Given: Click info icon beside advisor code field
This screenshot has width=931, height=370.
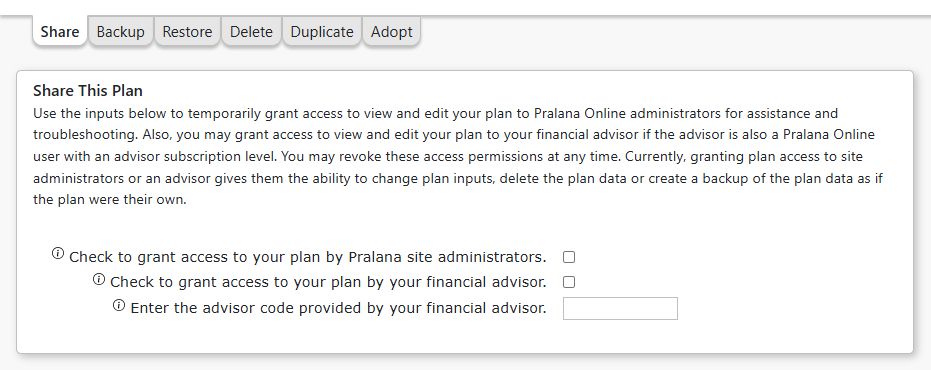Looking at the screenshot, I should click(119, 305).
